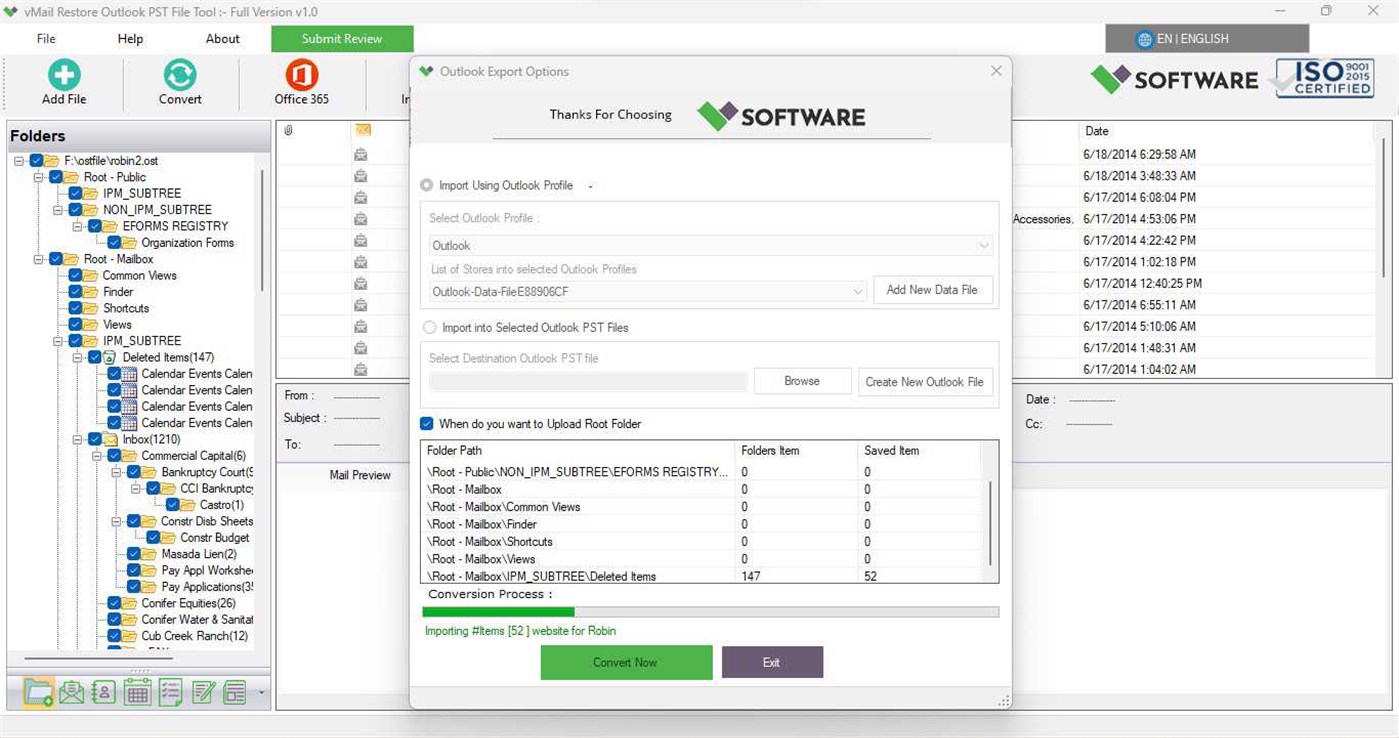1399x738 pixels.
Task: Select the Convert toolbar icon
Action: point(179,80)
